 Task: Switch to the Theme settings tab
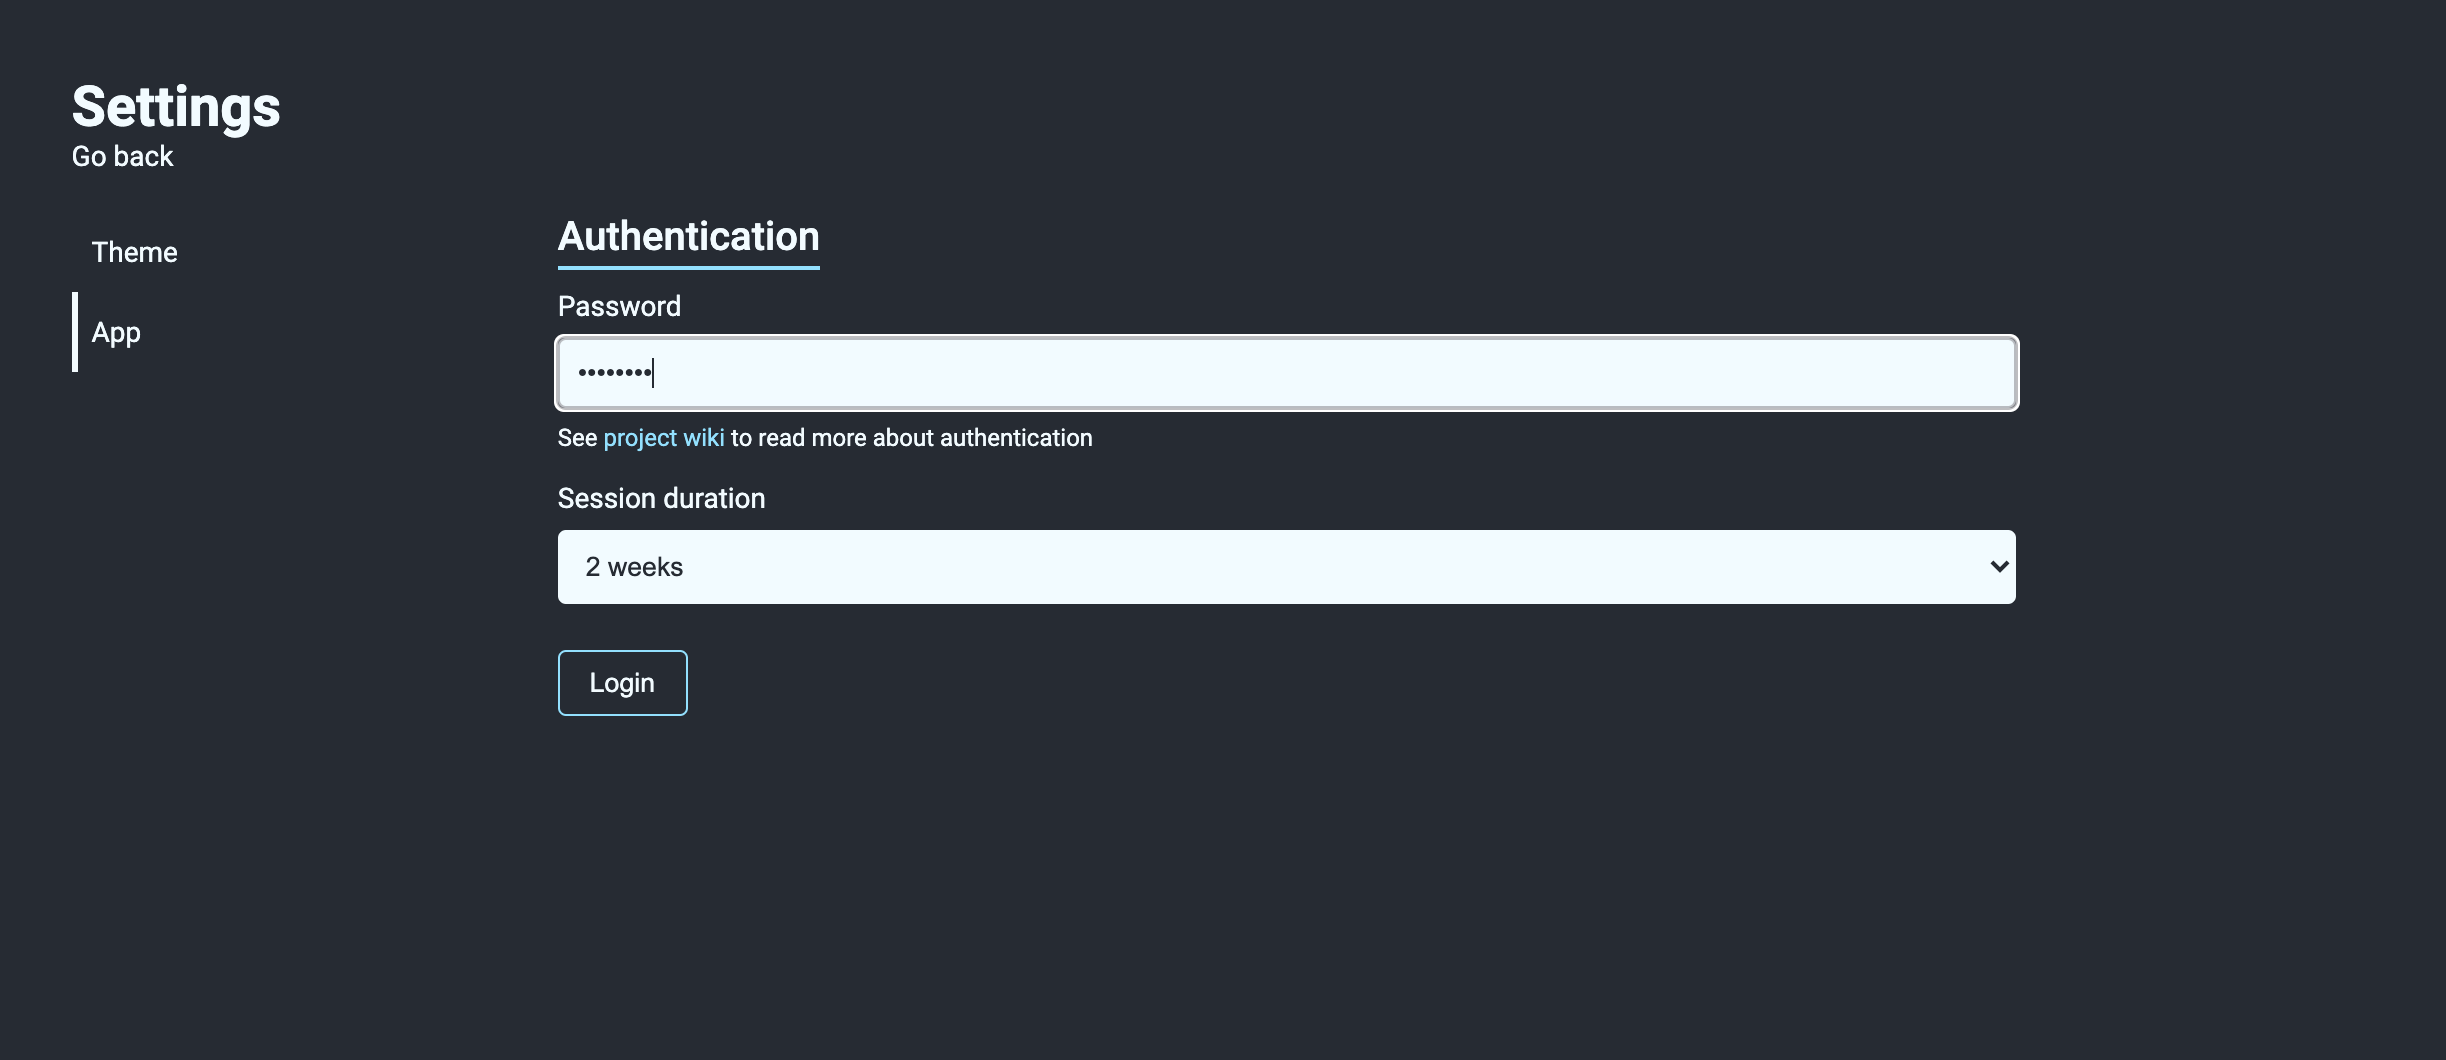134,252
